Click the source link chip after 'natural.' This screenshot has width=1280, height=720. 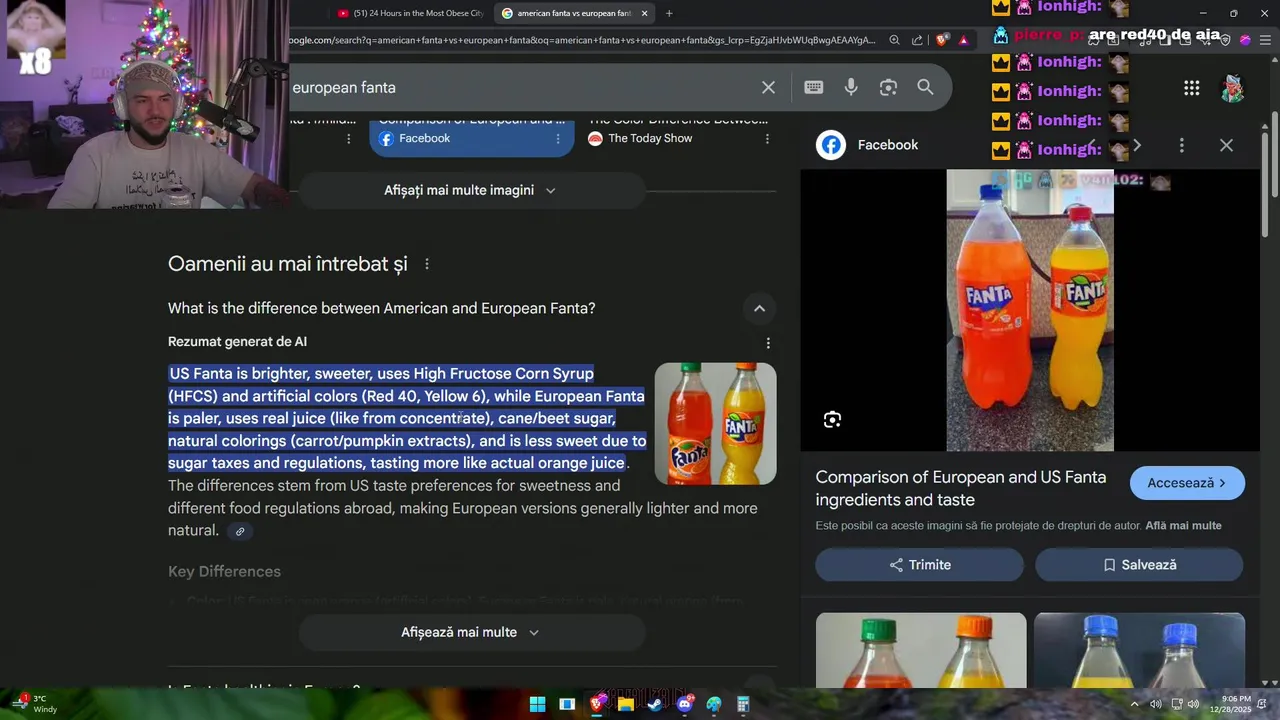240,531
